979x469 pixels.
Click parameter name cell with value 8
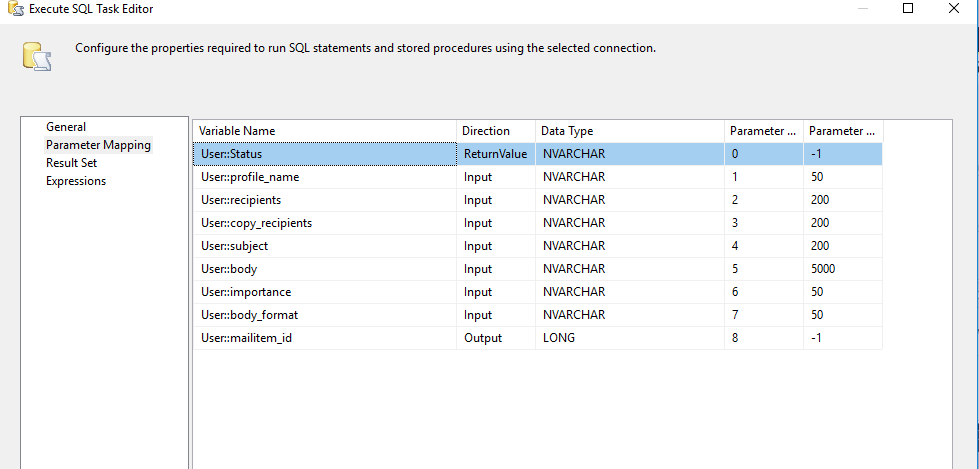(x=763, y=338)
